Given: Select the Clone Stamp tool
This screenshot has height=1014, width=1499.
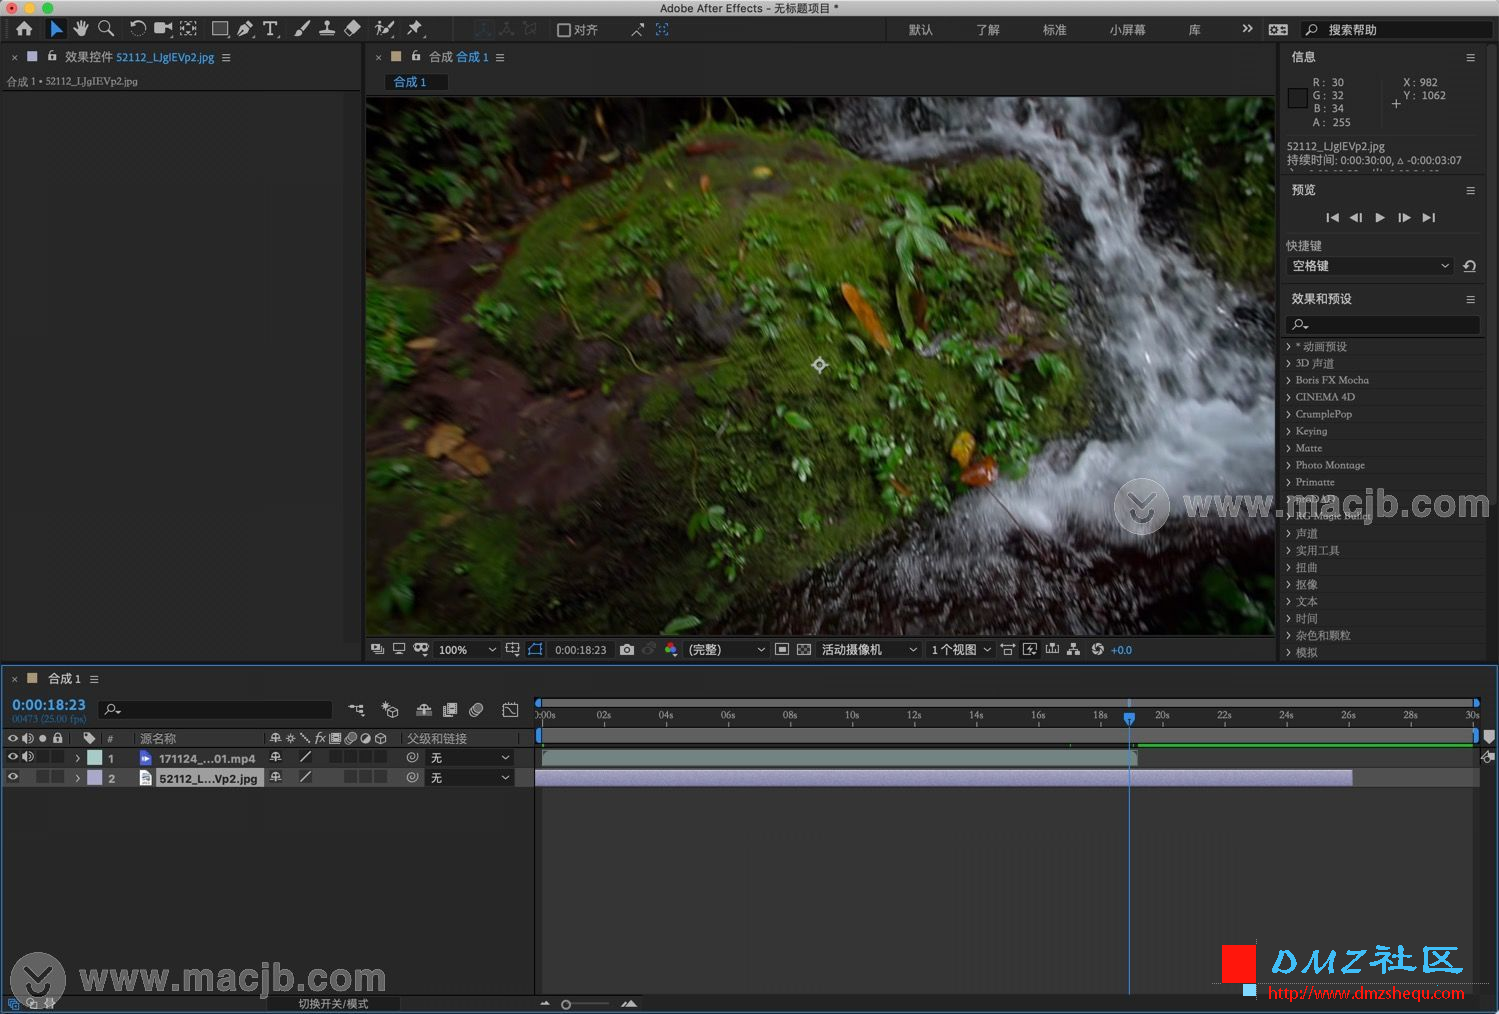Looking at the screenshot, I should 327,29.
